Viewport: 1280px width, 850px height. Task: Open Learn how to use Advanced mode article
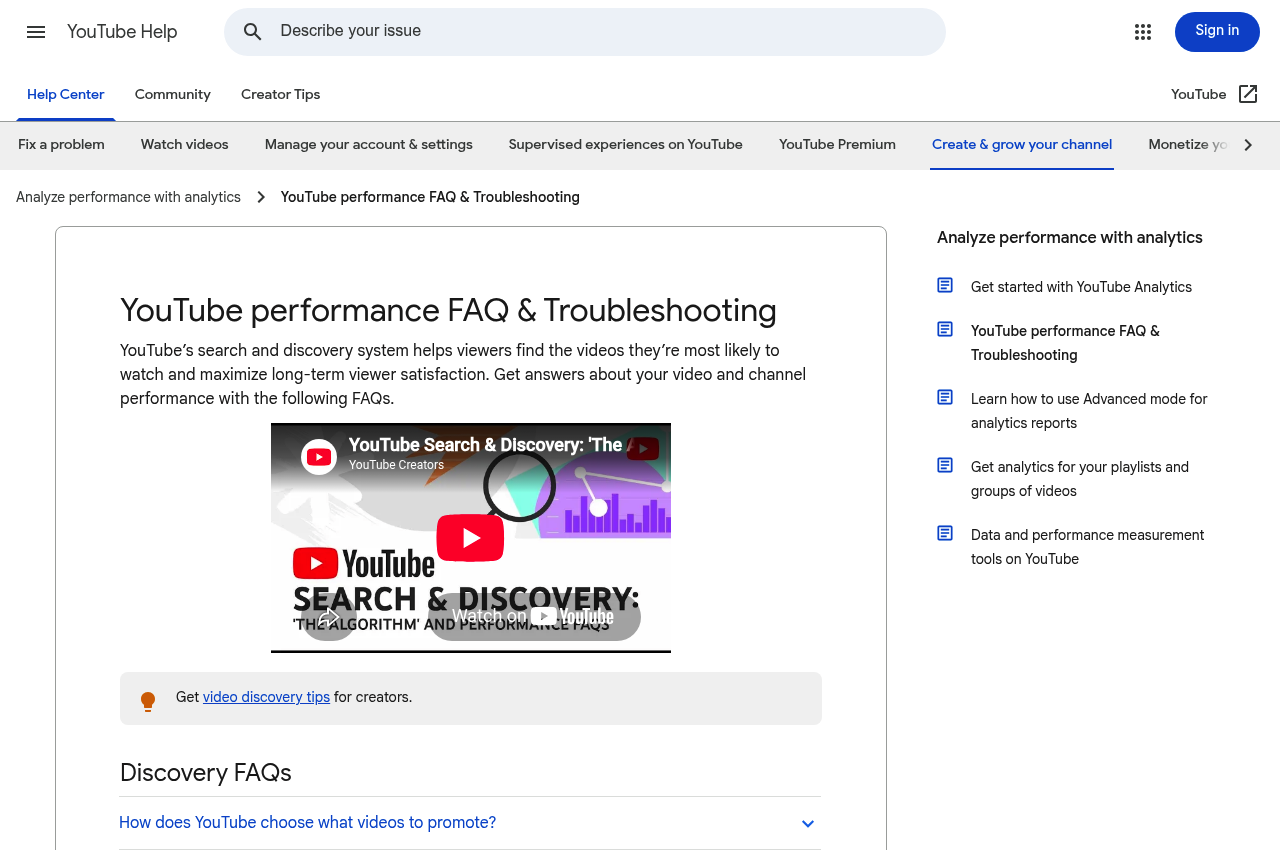tap(1089, 411)
